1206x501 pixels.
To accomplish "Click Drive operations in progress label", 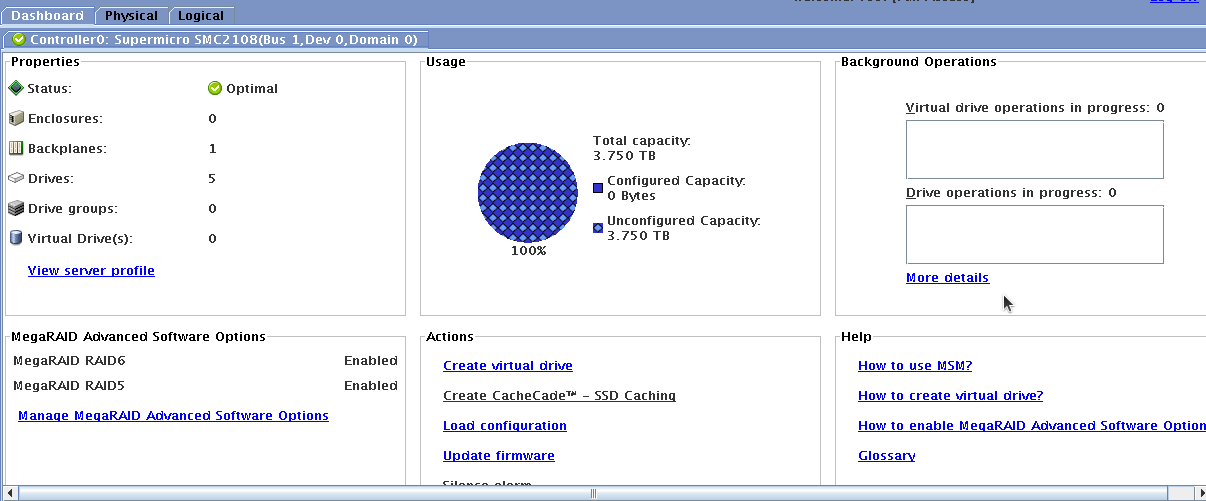I will (1011, 192).
